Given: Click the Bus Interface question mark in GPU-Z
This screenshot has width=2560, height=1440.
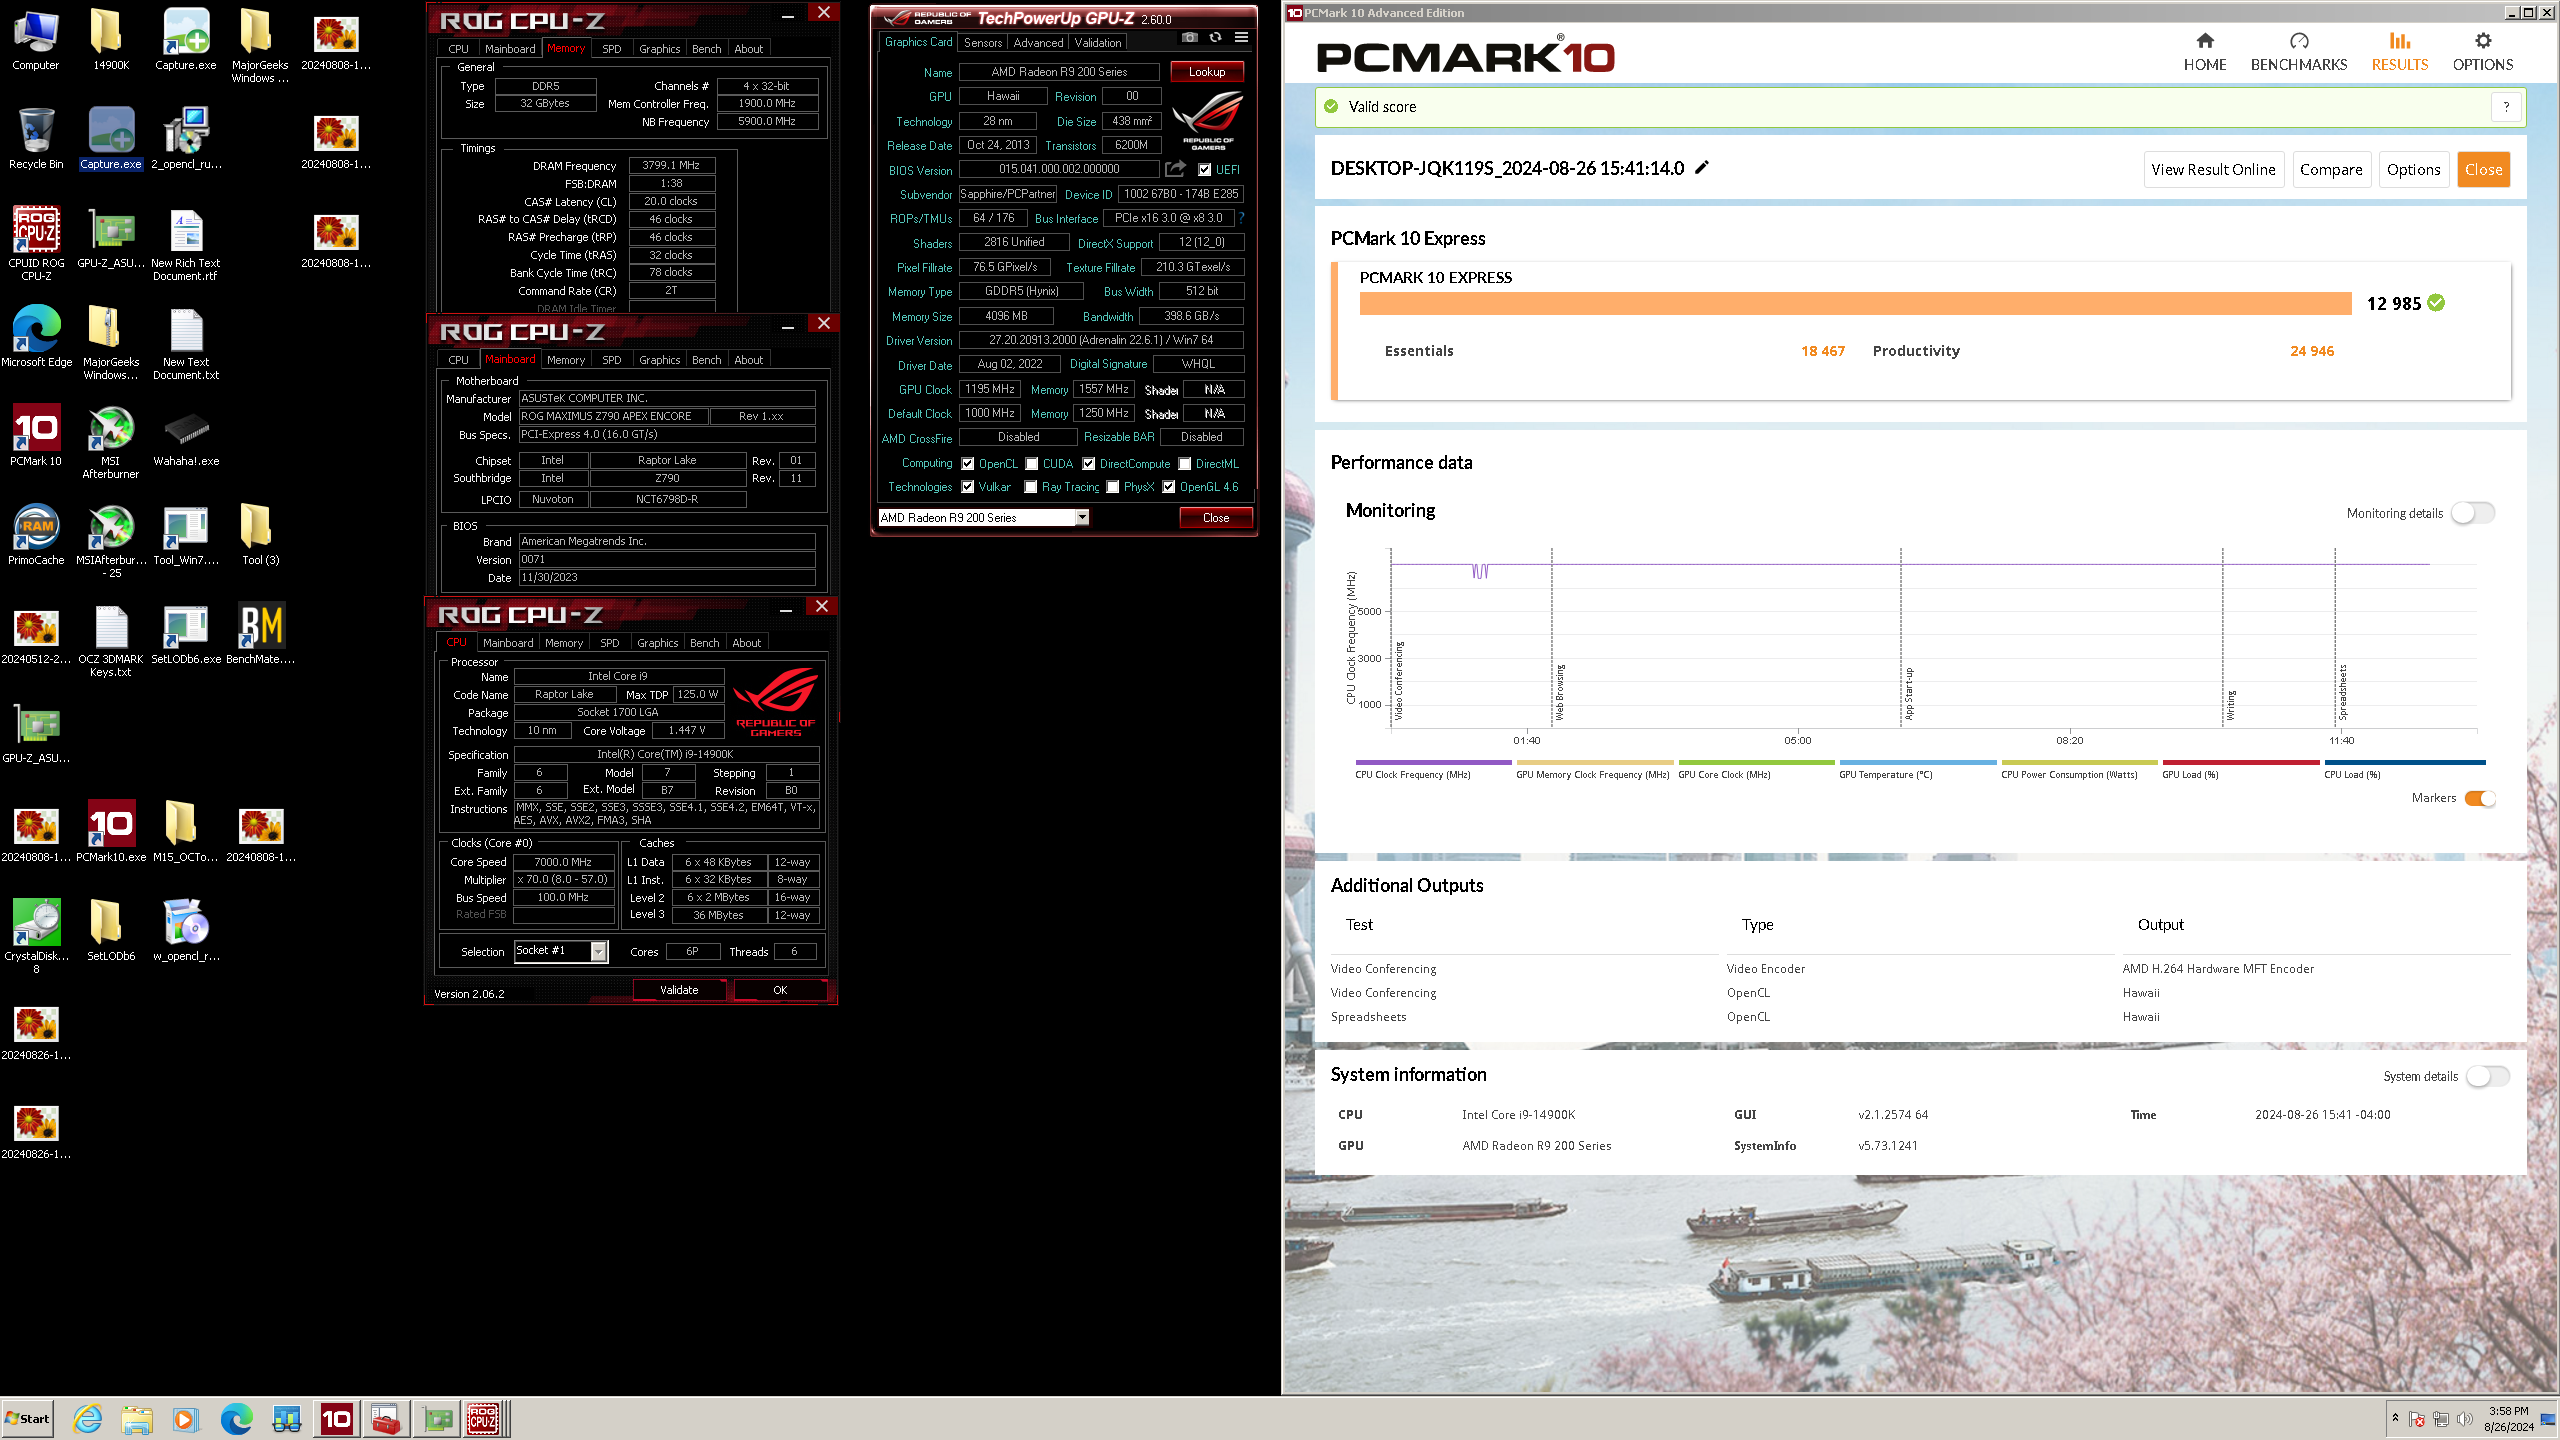Looking at the screenshot, I should click(x=1241, y=218).
